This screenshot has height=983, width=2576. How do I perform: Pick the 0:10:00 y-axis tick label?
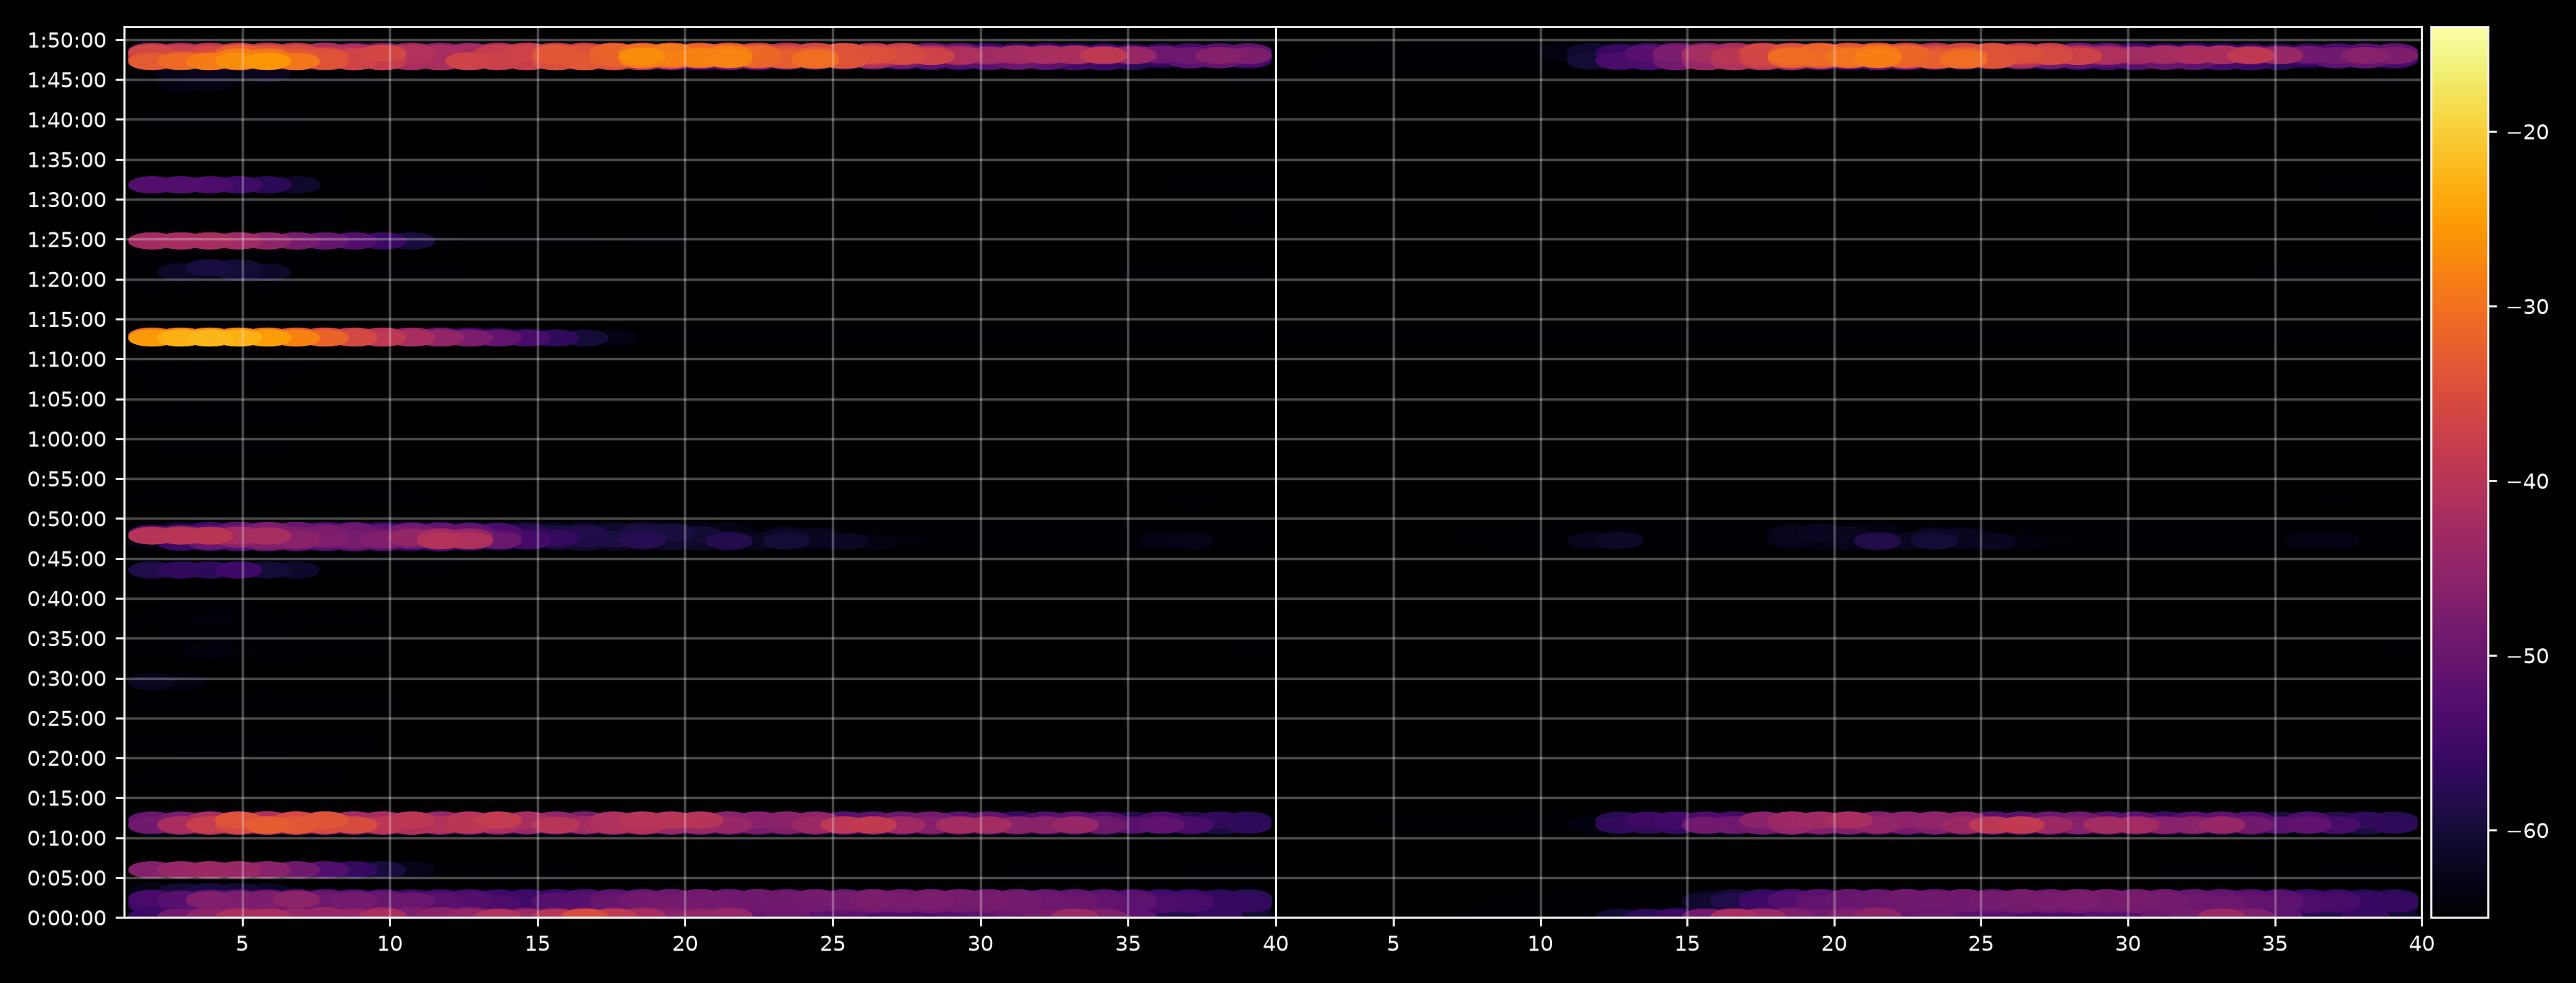(x=66, y=838)
